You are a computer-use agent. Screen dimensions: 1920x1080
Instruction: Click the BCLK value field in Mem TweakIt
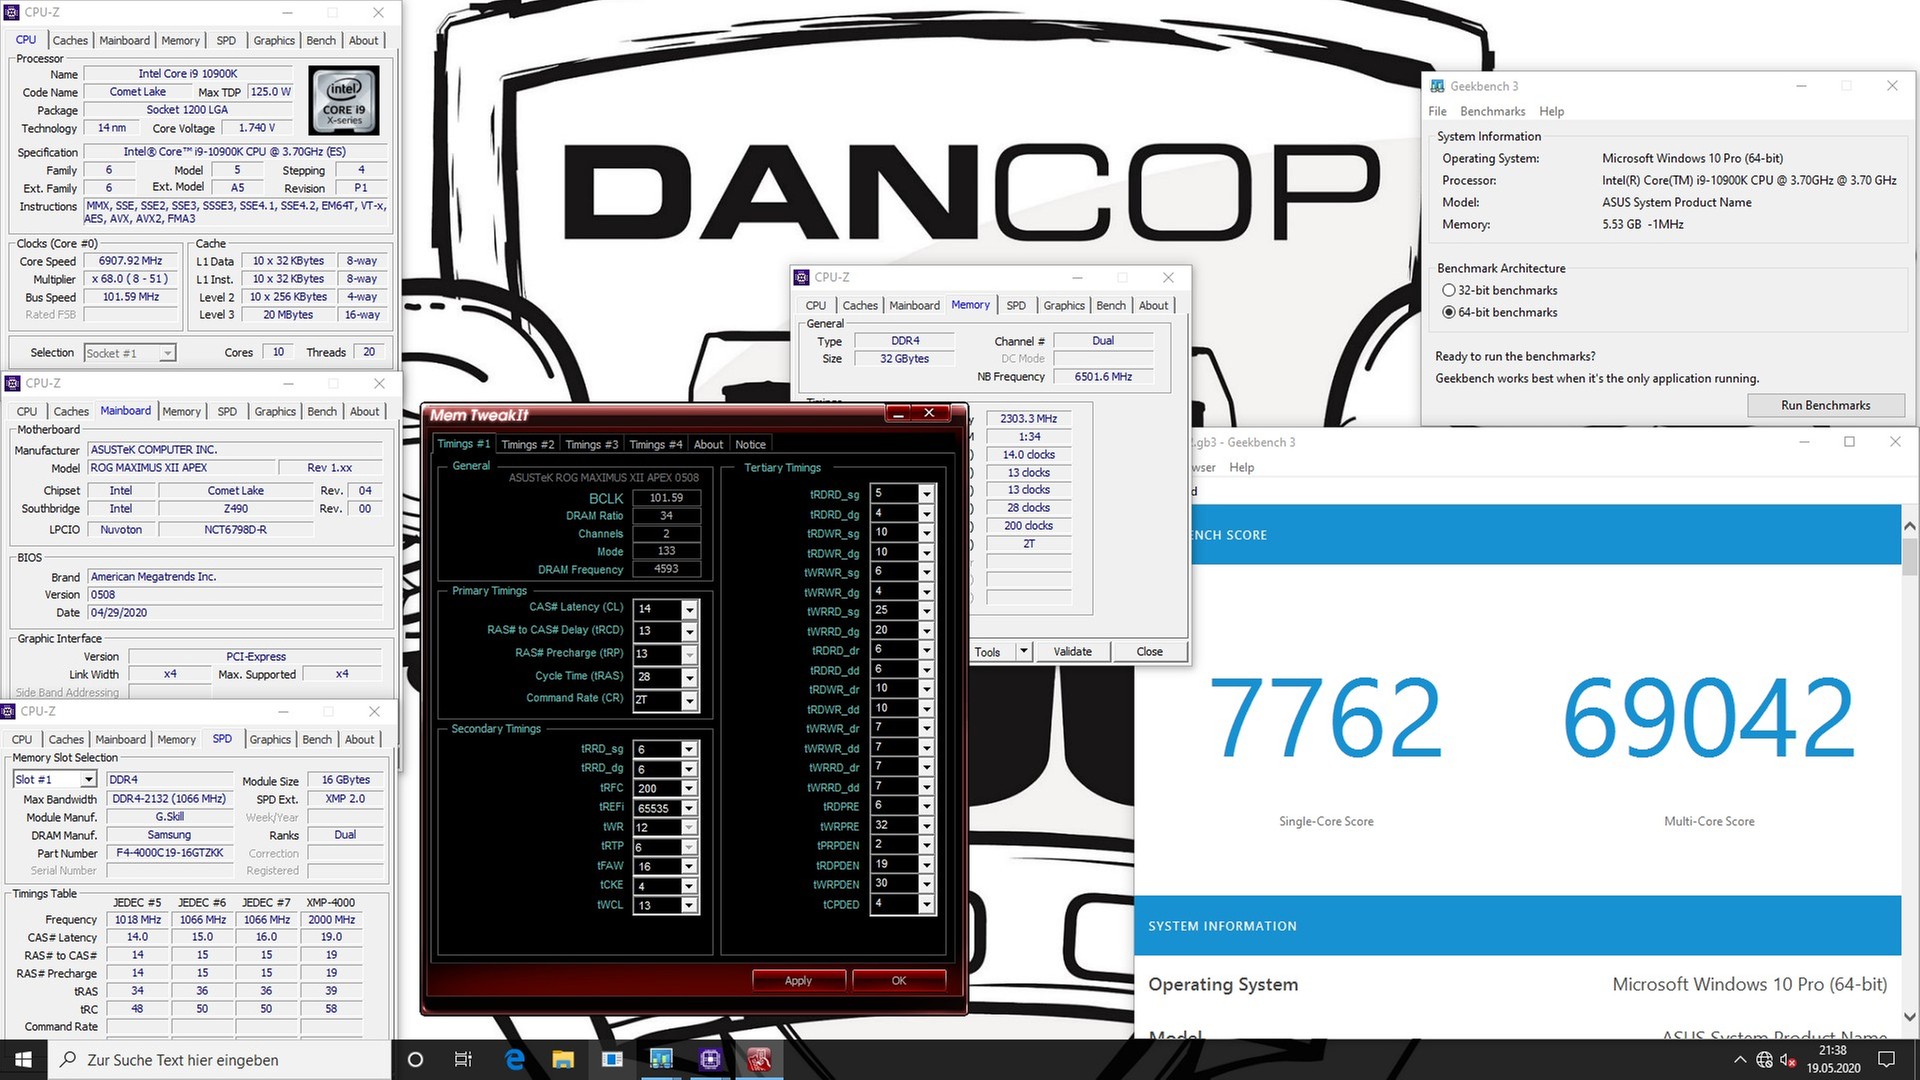(666, 498)
